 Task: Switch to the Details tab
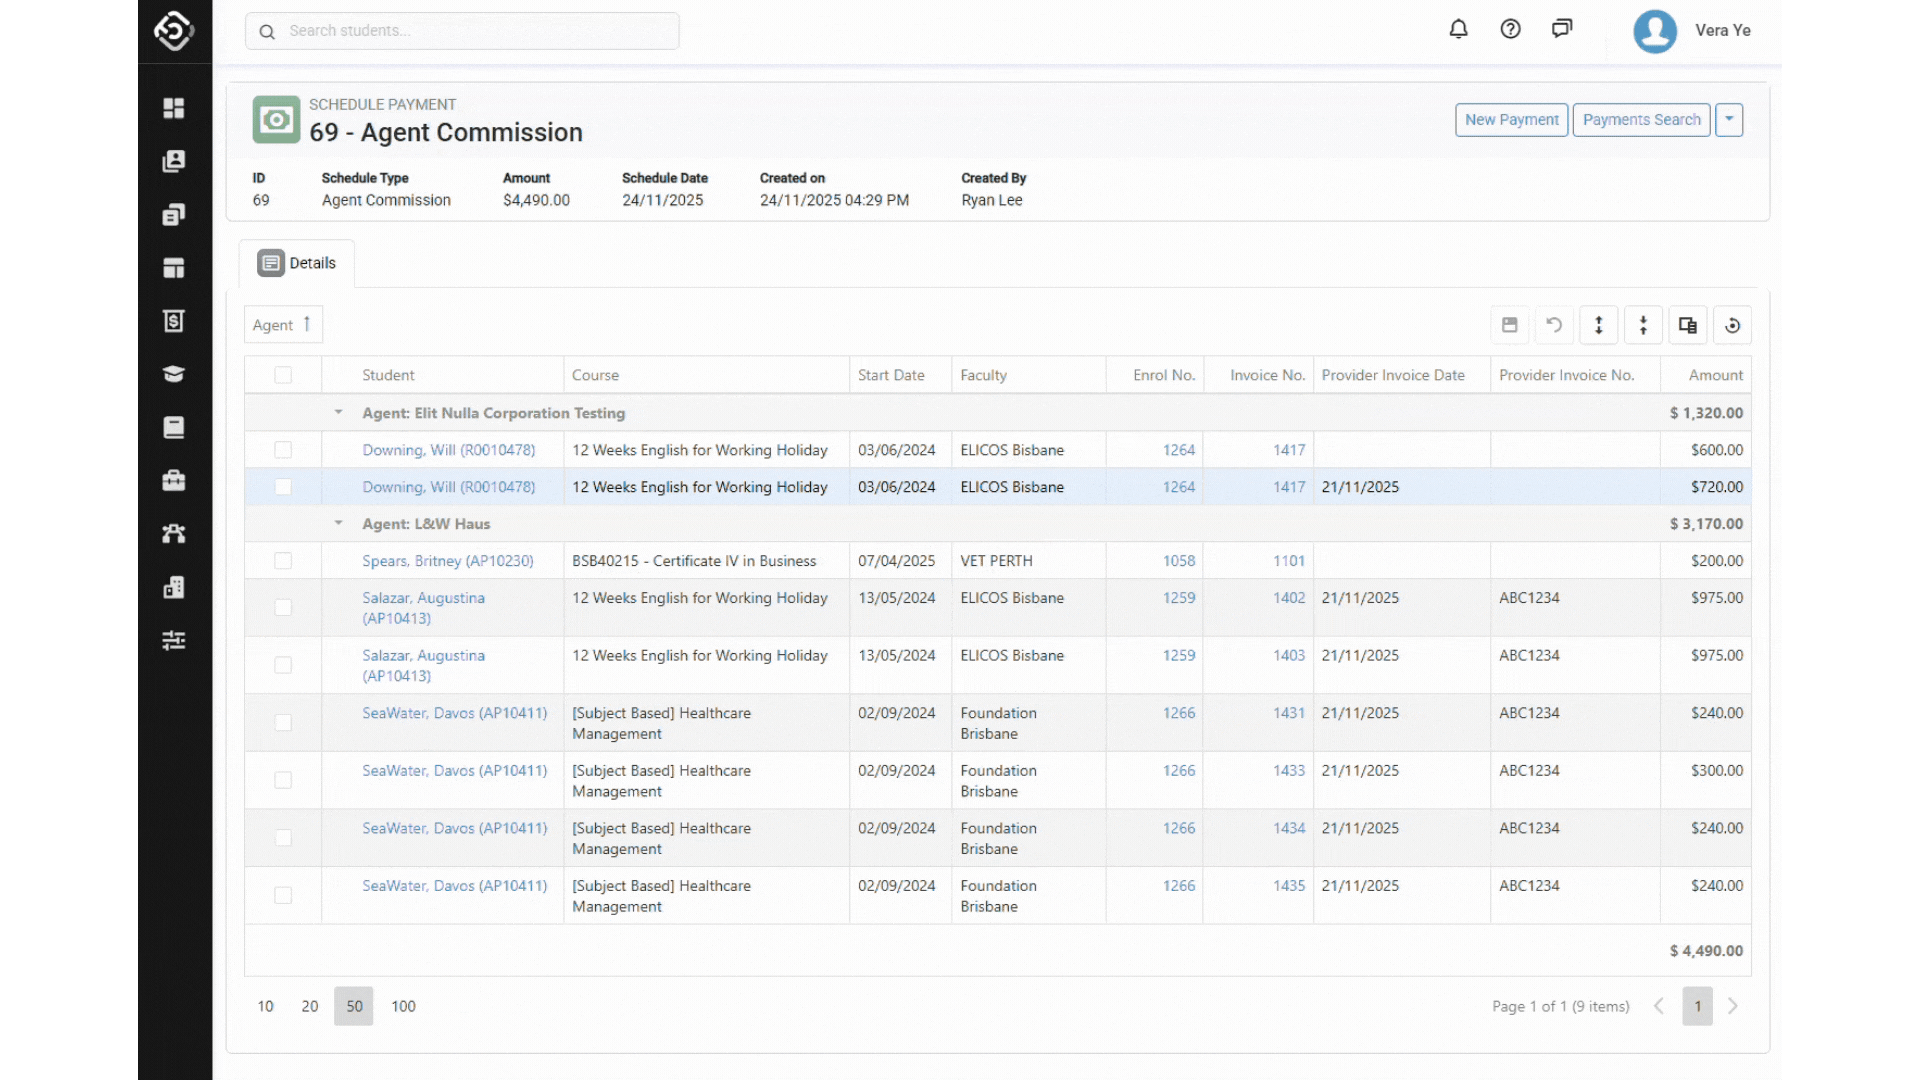pos(297,263)
